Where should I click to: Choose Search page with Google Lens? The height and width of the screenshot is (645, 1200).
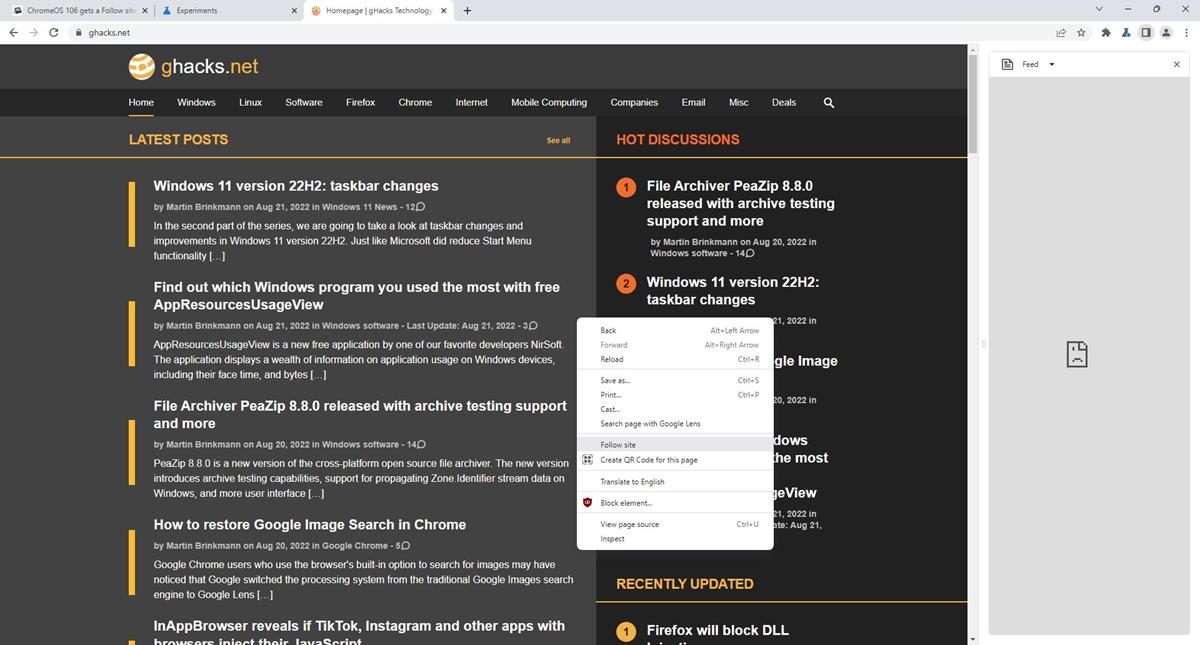coord(650,423)
